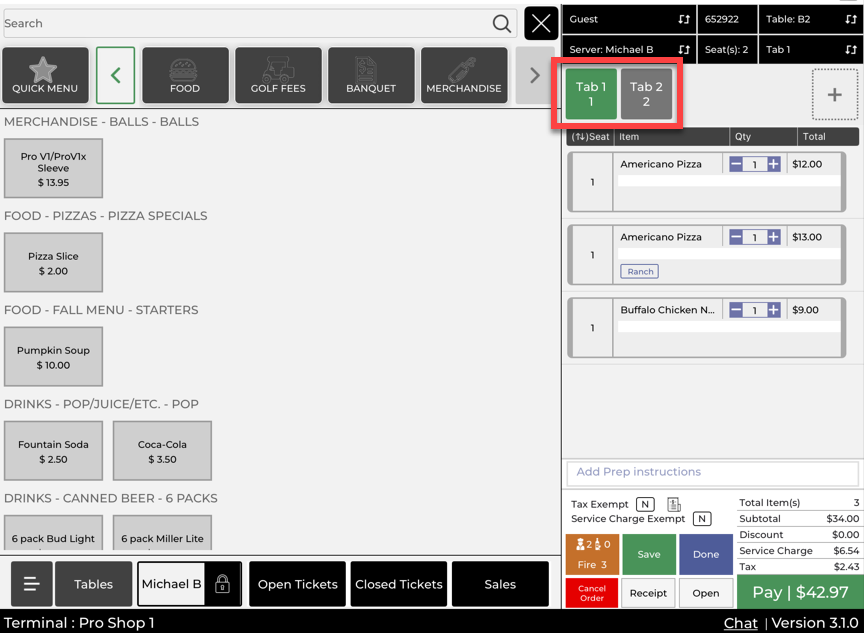This screenshot has width=864, height=633.
Task: Click the lock icon beside Michael B
Action: [222, 584]
